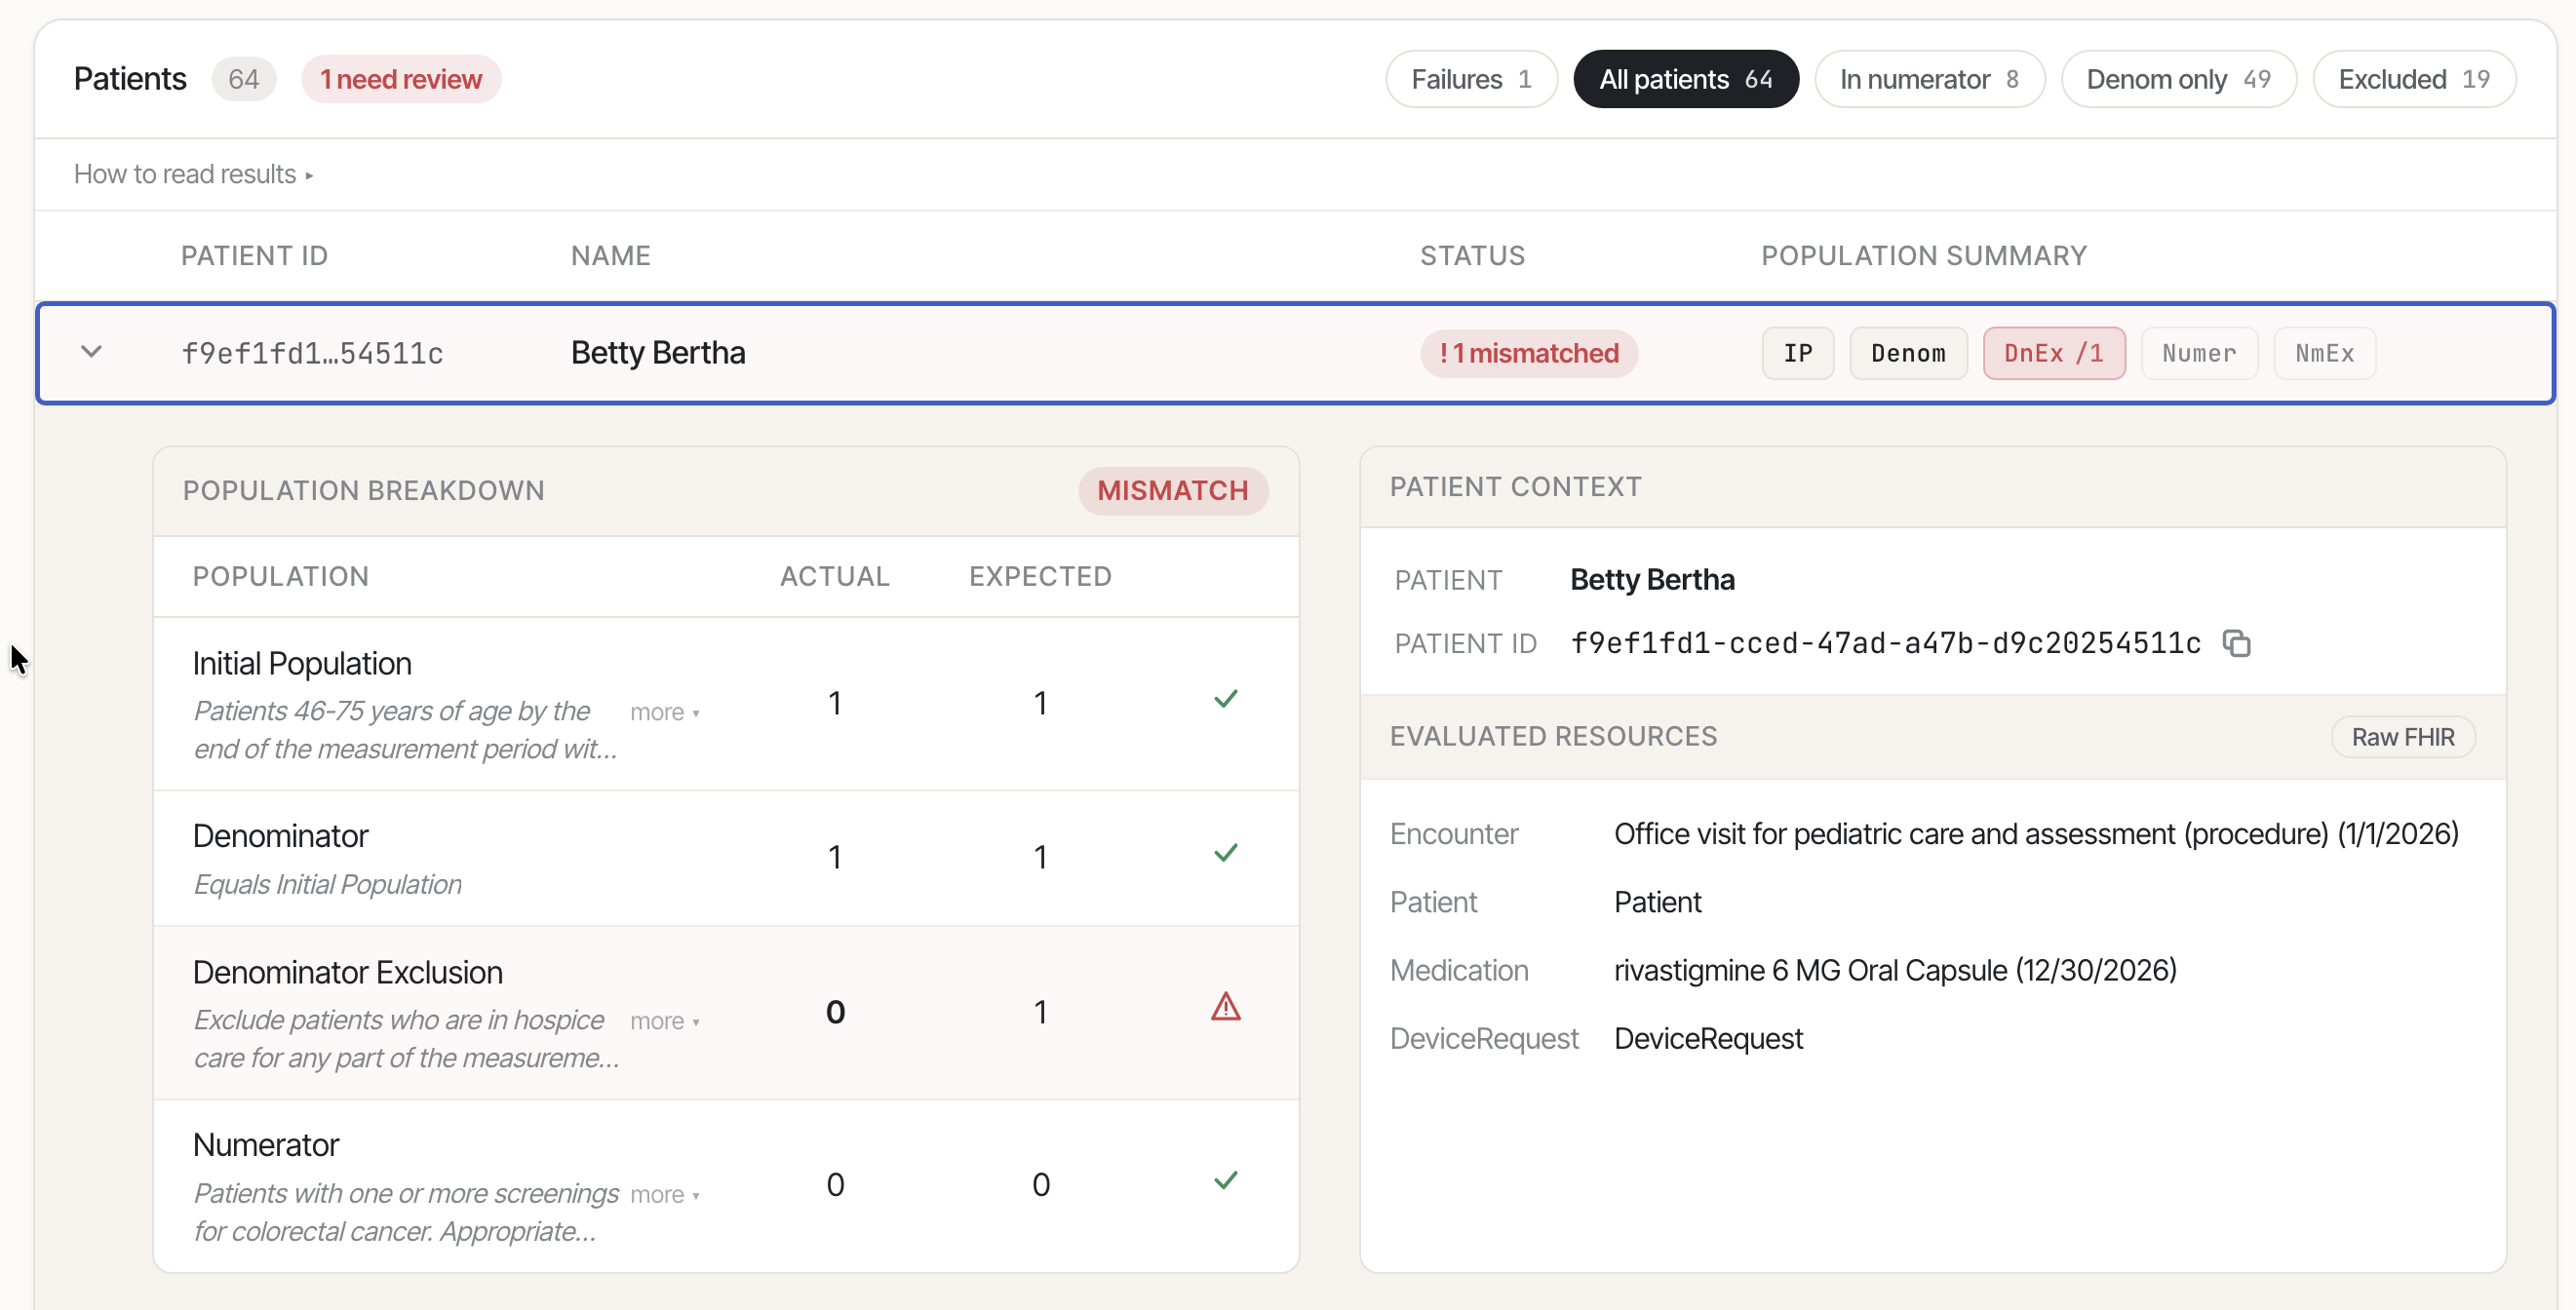Click Betty Bertha name in table row
Viewport: 2576px width, 1310px height.
coord(658,353)
